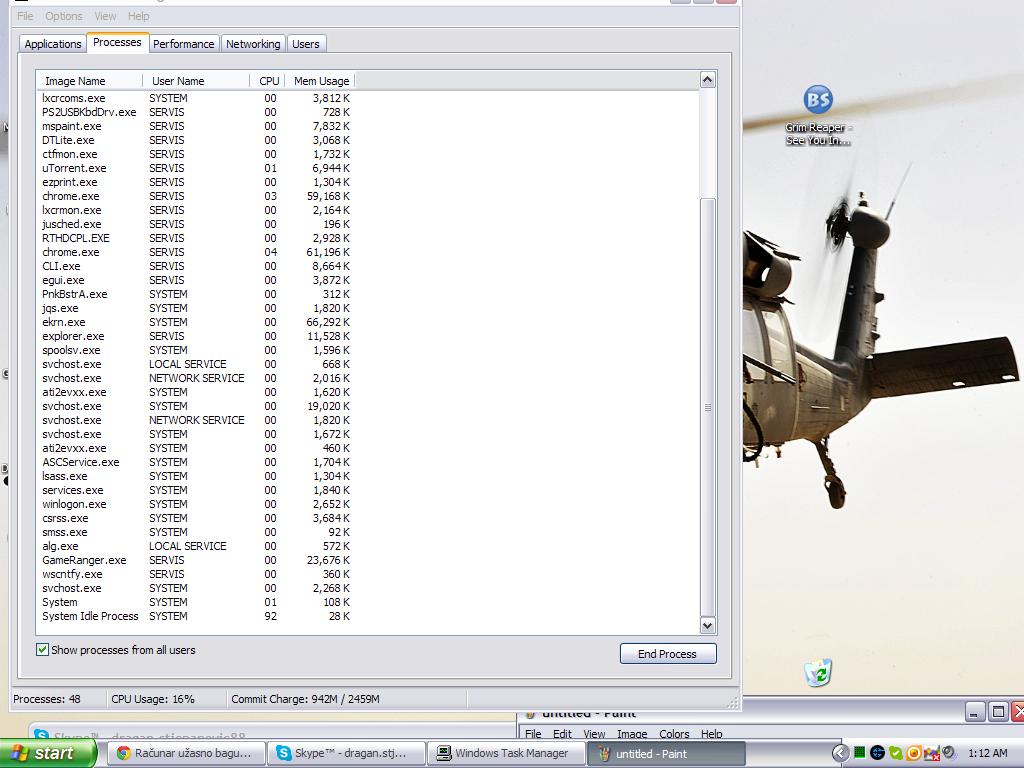Select the egui.exe process
The image size is (1024, 768).
[196, 280]
